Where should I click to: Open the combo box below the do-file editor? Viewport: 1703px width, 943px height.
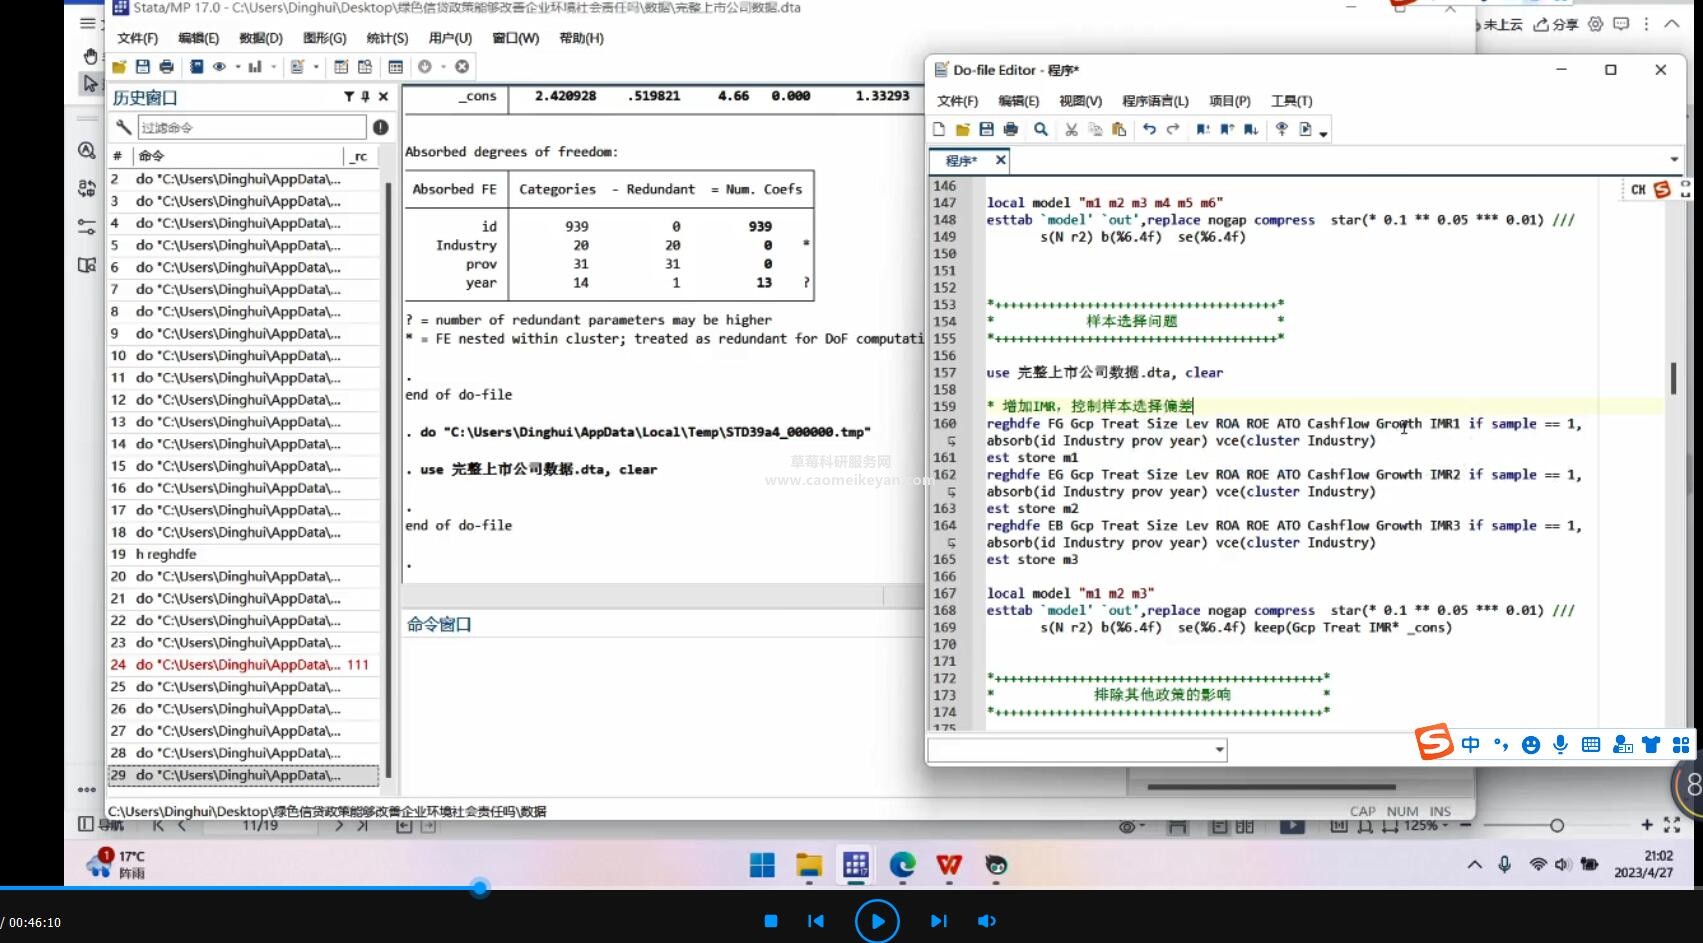(1077, 749)
